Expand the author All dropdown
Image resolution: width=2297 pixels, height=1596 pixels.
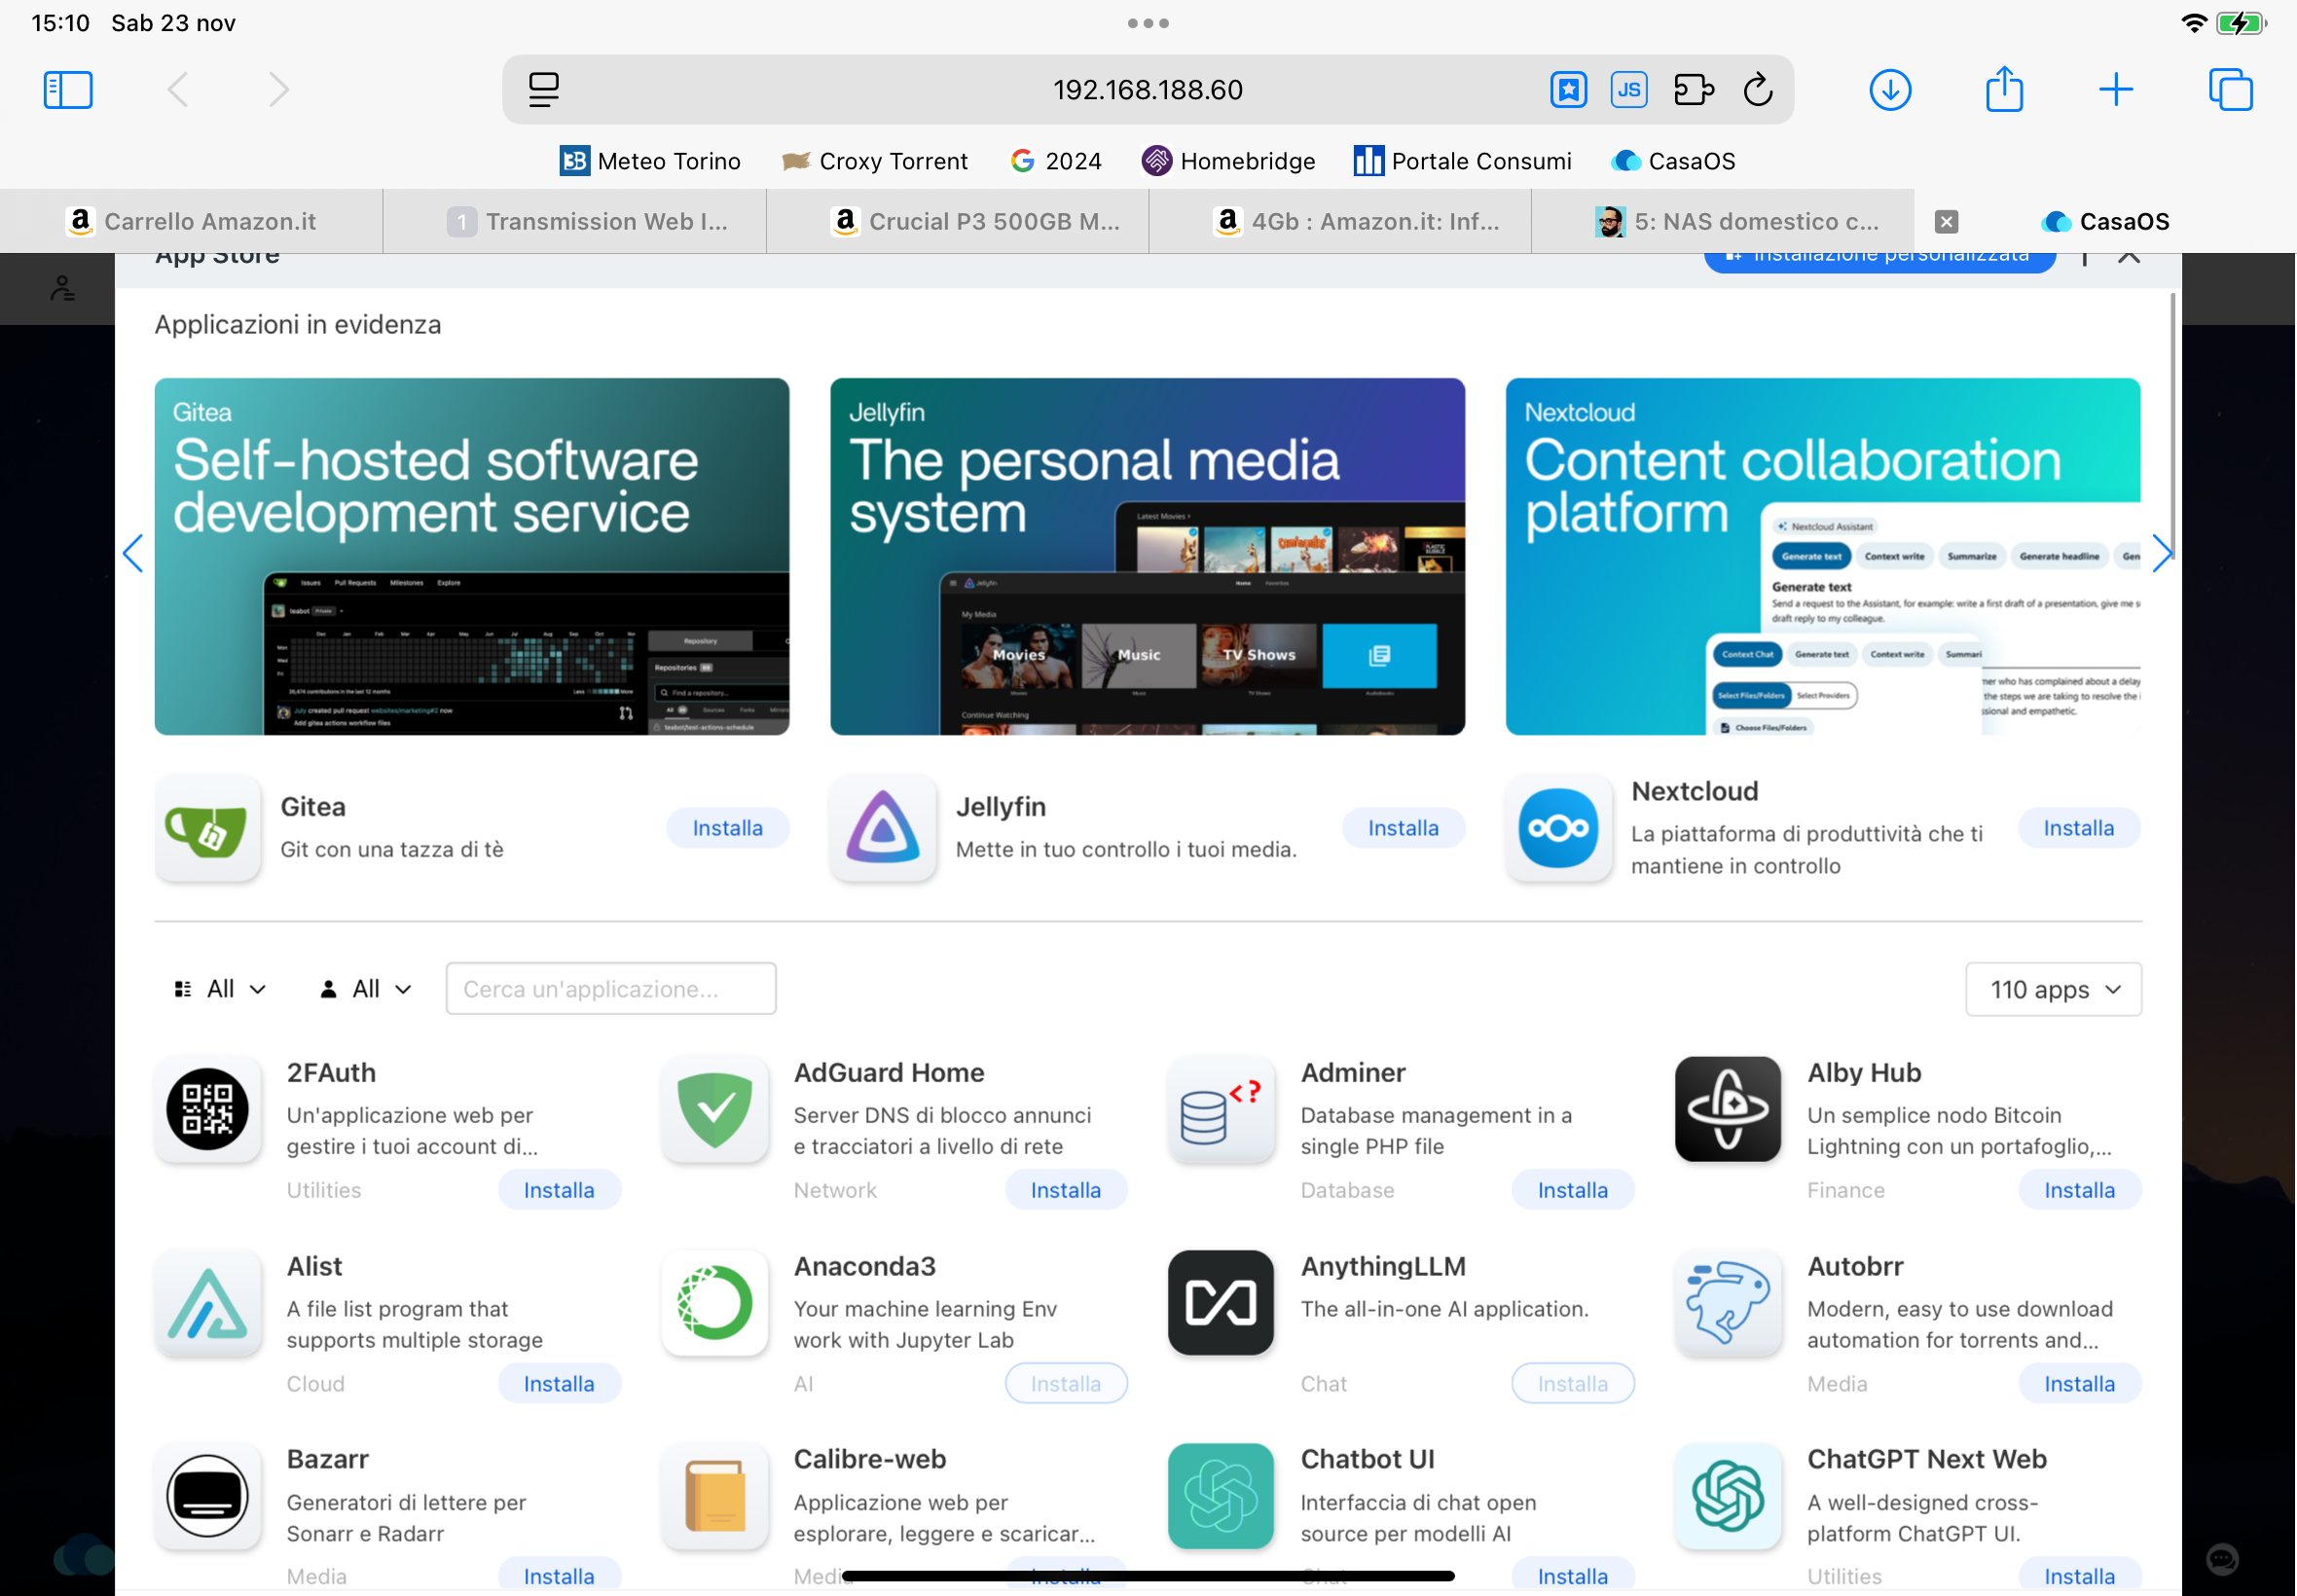366,989
